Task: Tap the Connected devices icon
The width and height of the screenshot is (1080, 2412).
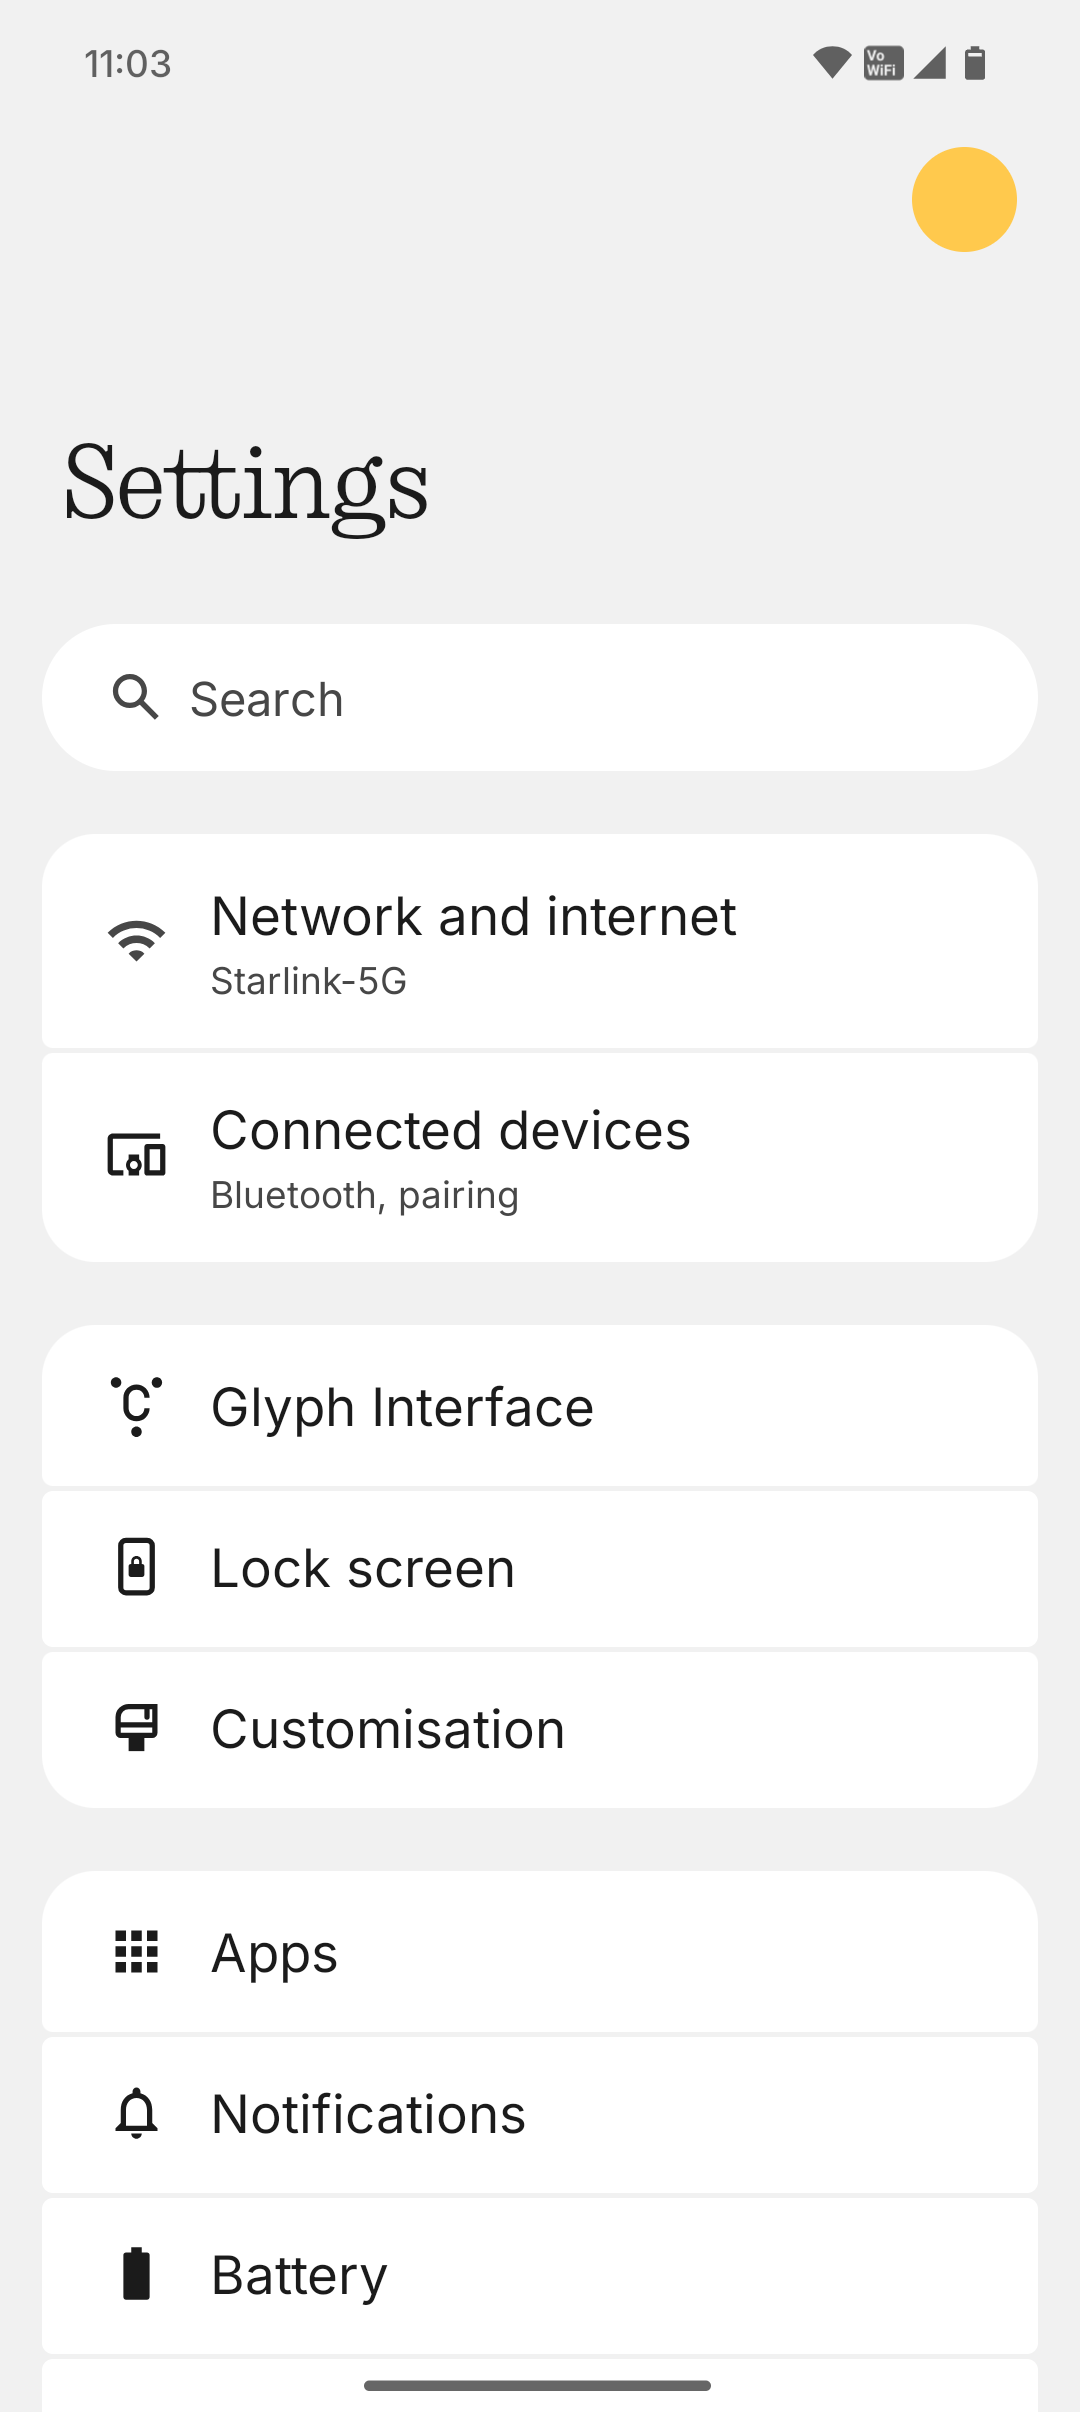Action: pos(137,1156)
